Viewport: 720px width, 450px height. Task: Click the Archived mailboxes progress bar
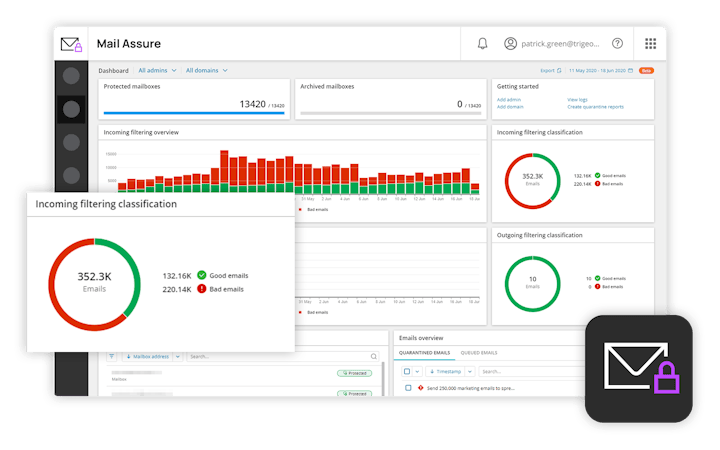390,112
